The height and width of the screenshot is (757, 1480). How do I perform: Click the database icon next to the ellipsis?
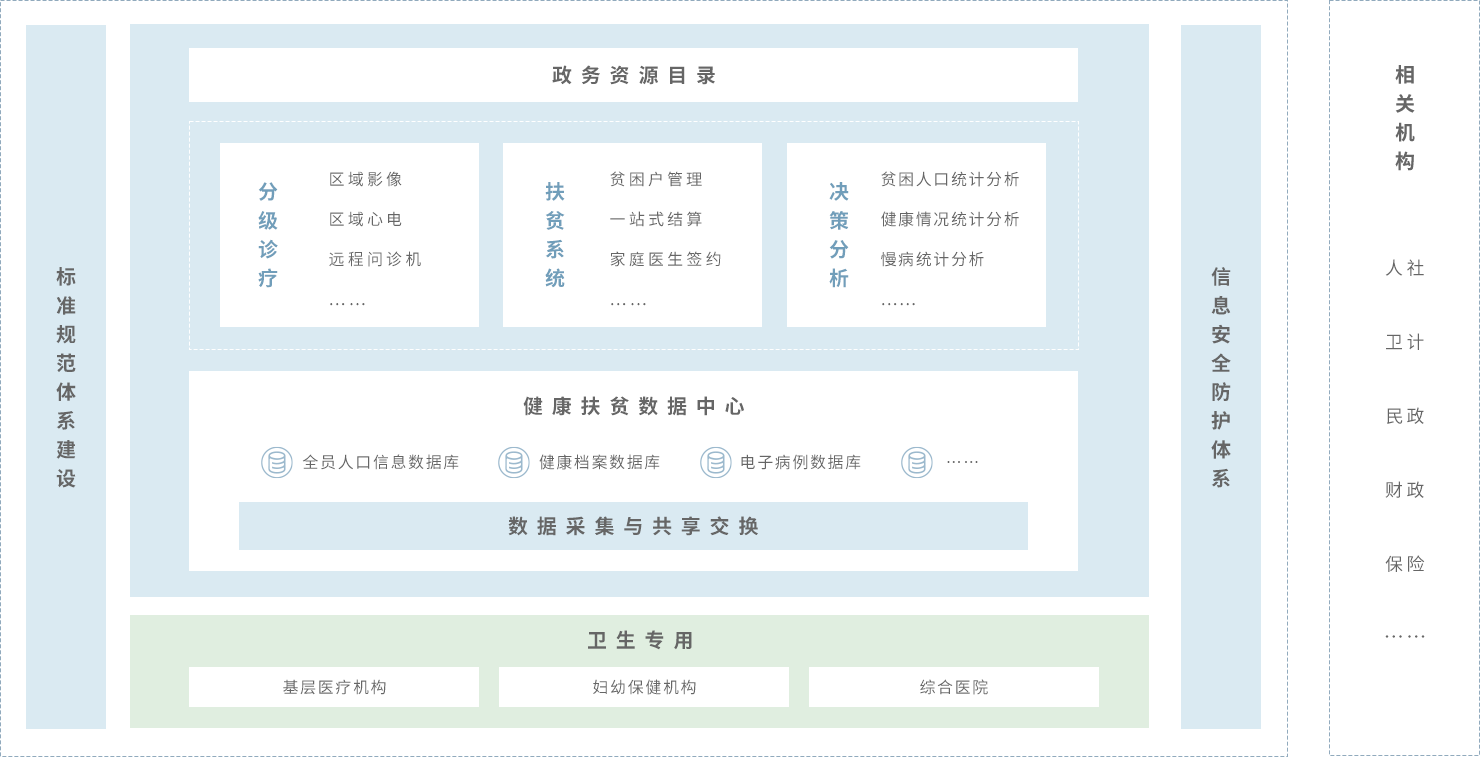tap(917, 462)
